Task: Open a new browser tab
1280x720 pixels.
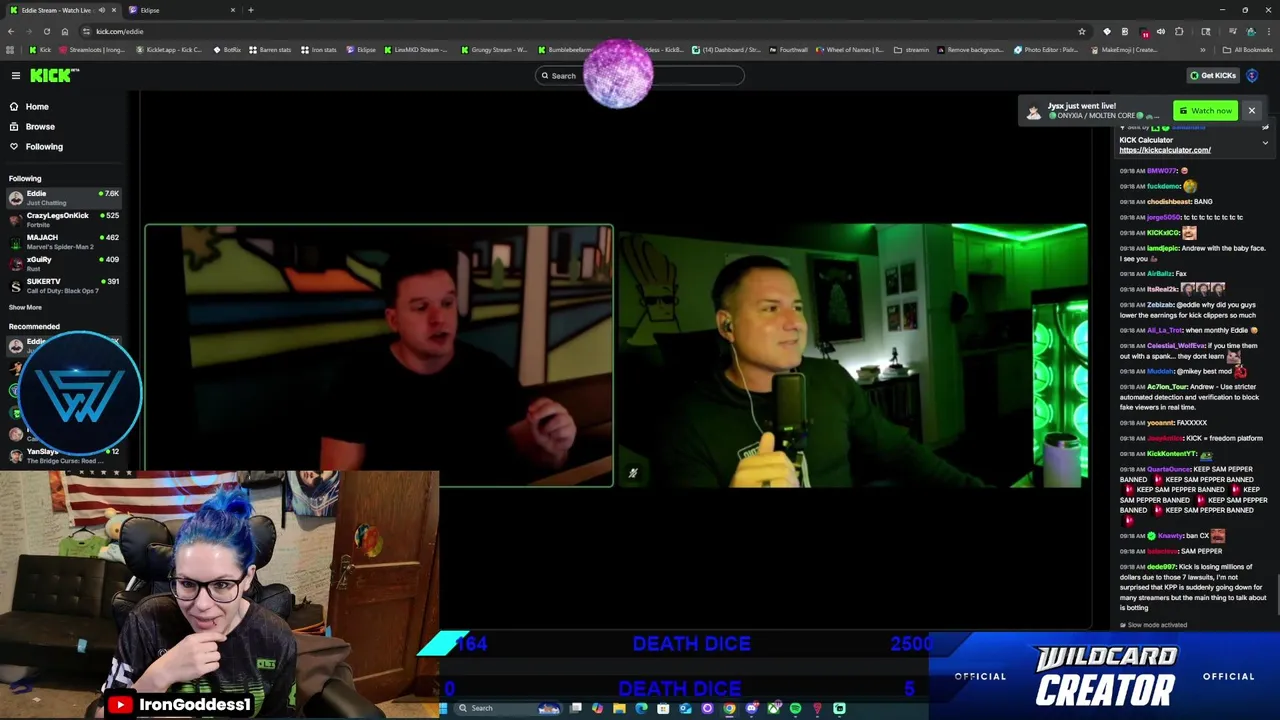Action: coord(251,10)
